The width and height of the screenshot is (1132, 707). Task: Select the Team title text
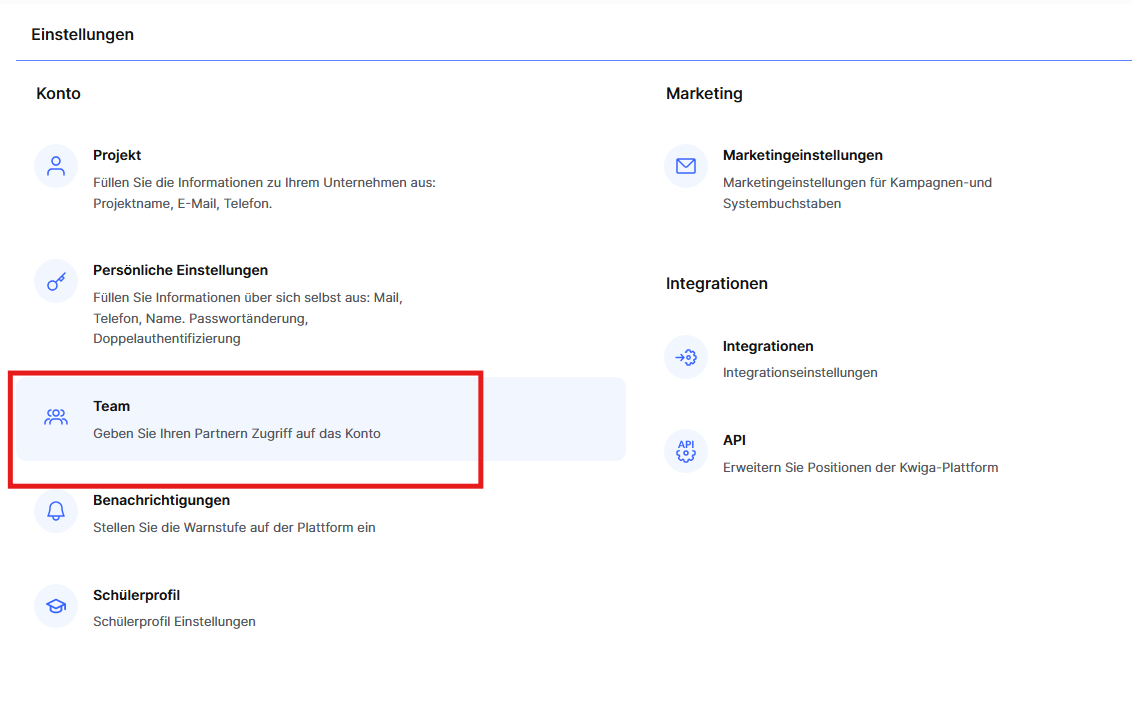click(x=111, y=406)
